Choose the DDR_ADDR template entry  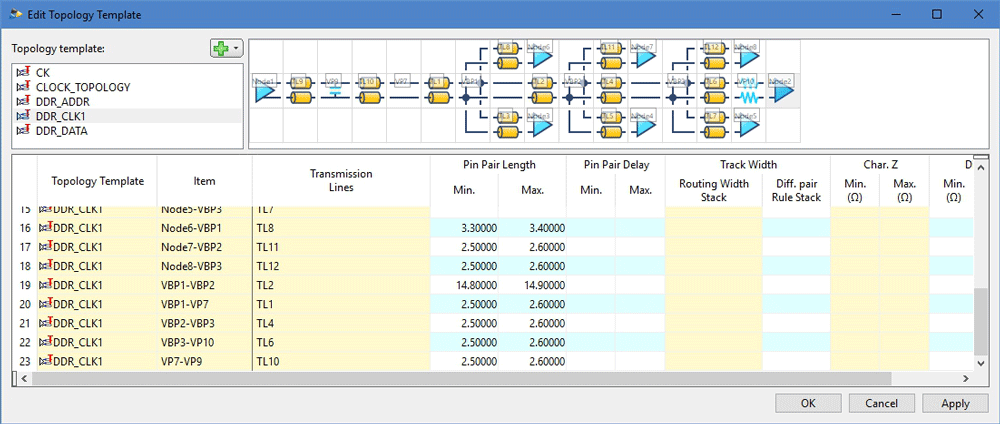click(69, 102)
